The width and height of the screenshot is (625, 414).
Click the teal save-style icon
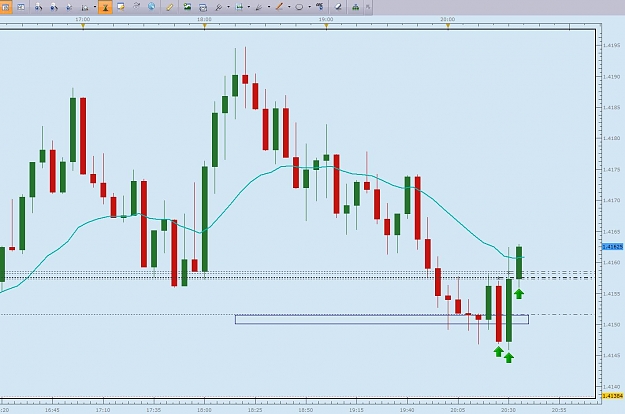click(239, 7)
